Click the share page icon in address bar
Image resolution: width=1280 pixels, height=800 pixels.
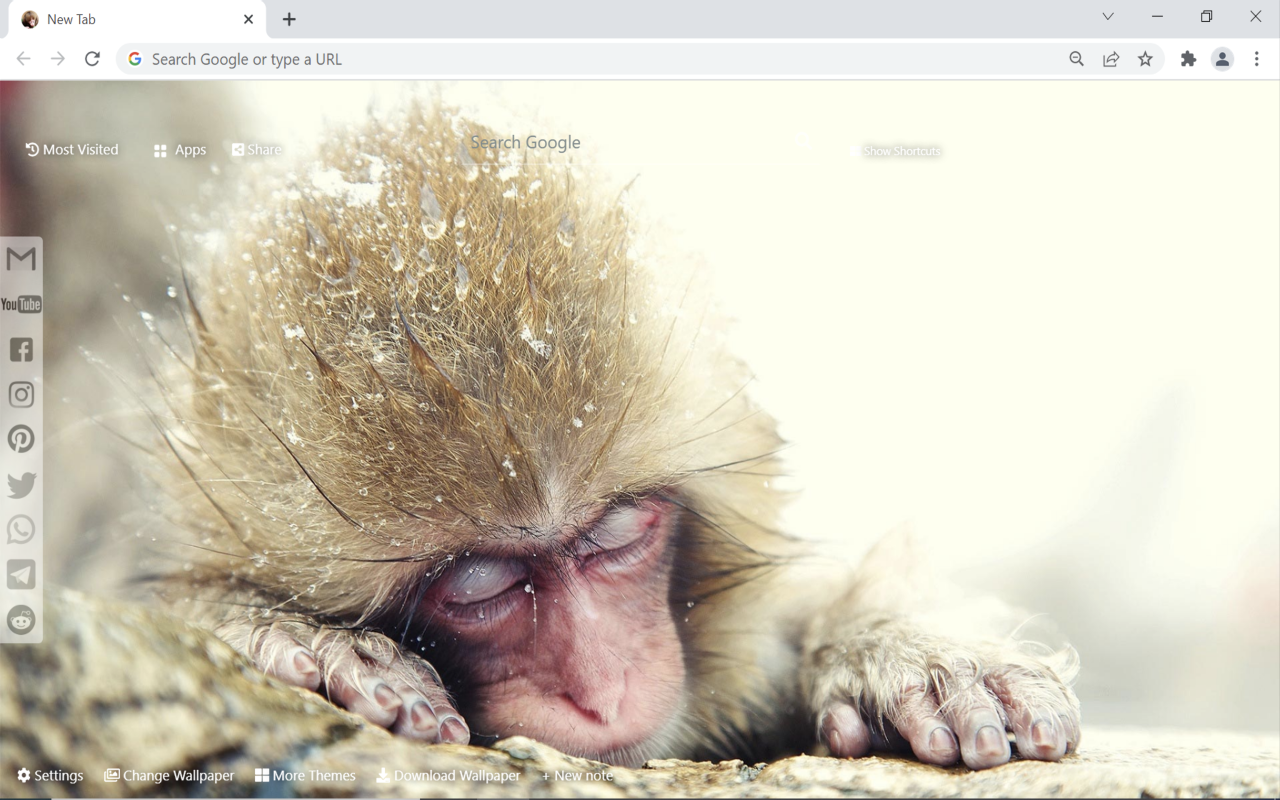1111,59
